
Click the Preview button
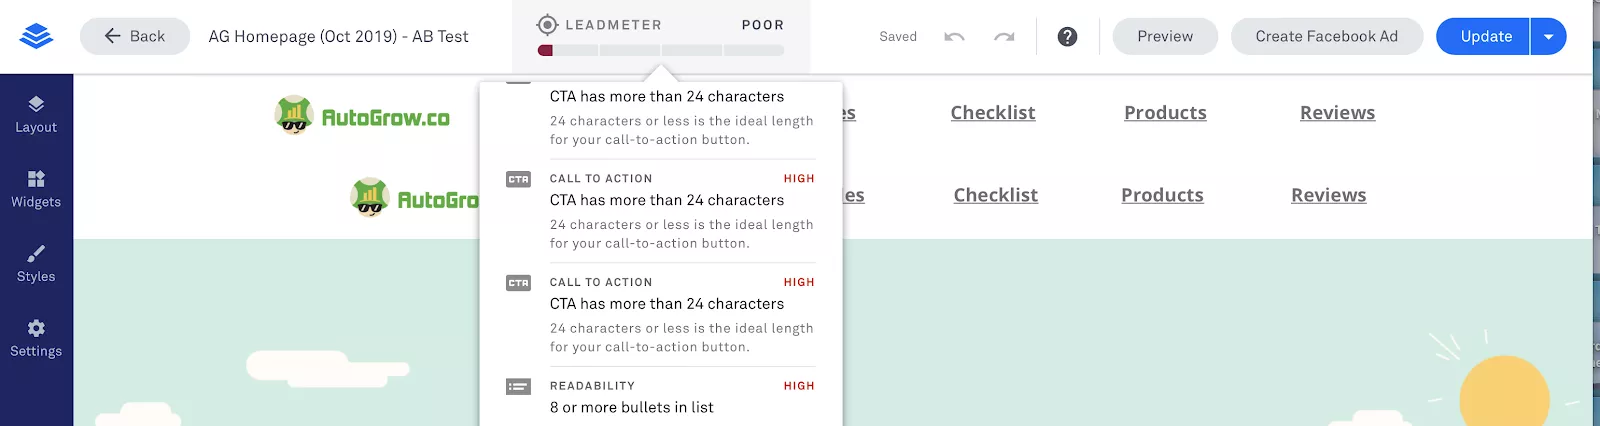(x=1165, y=36)
